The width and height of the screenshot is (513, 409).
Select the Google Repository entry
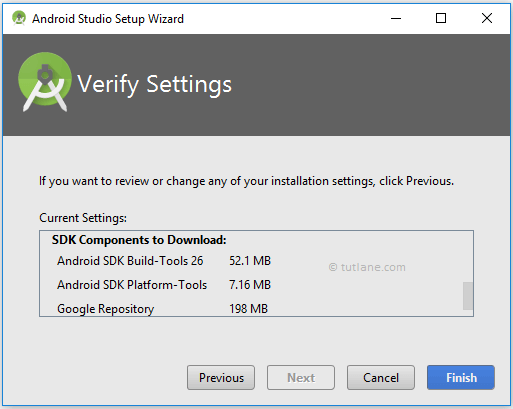tap(105, 309)
